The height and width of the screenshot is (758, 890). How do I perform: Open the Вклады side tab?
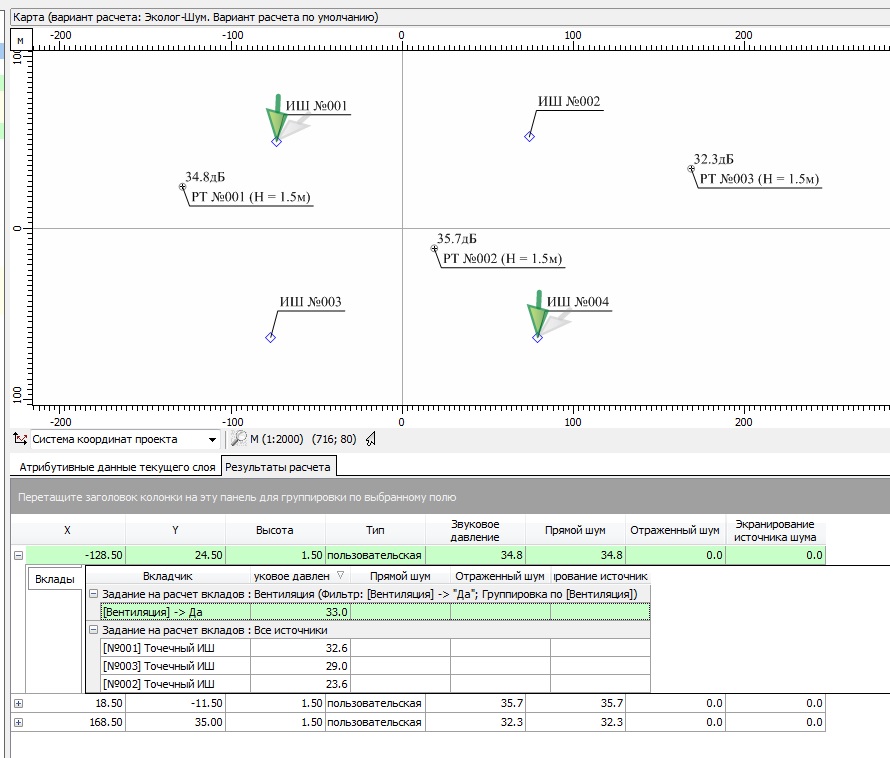[x=54, y=579]
